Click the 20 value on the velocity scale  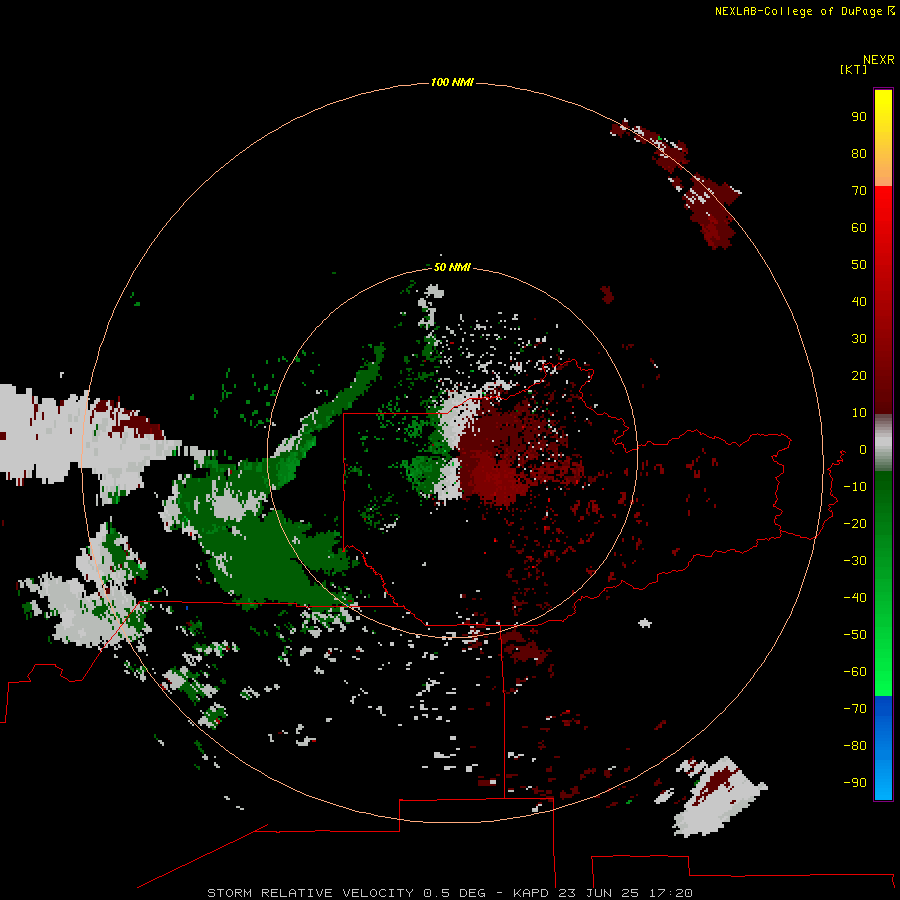point(859,376)
